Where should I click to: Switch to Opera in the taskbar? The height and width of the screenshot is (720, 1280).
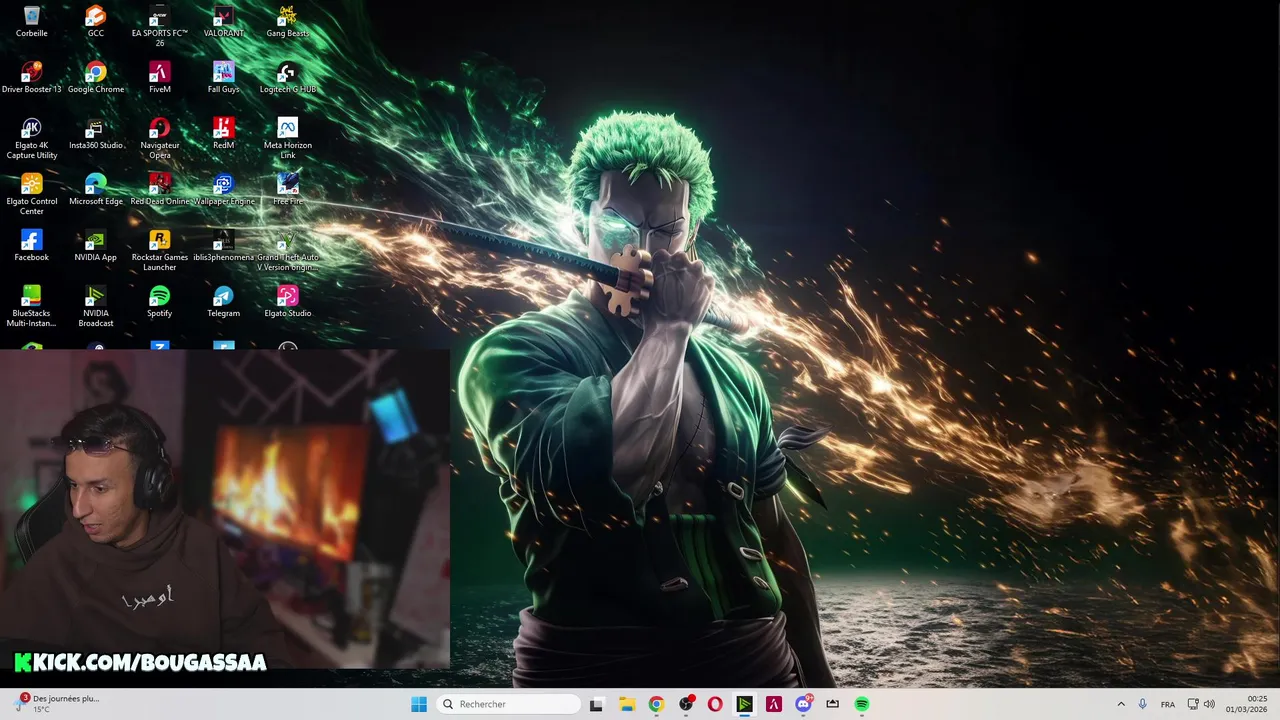pos(715,704)
